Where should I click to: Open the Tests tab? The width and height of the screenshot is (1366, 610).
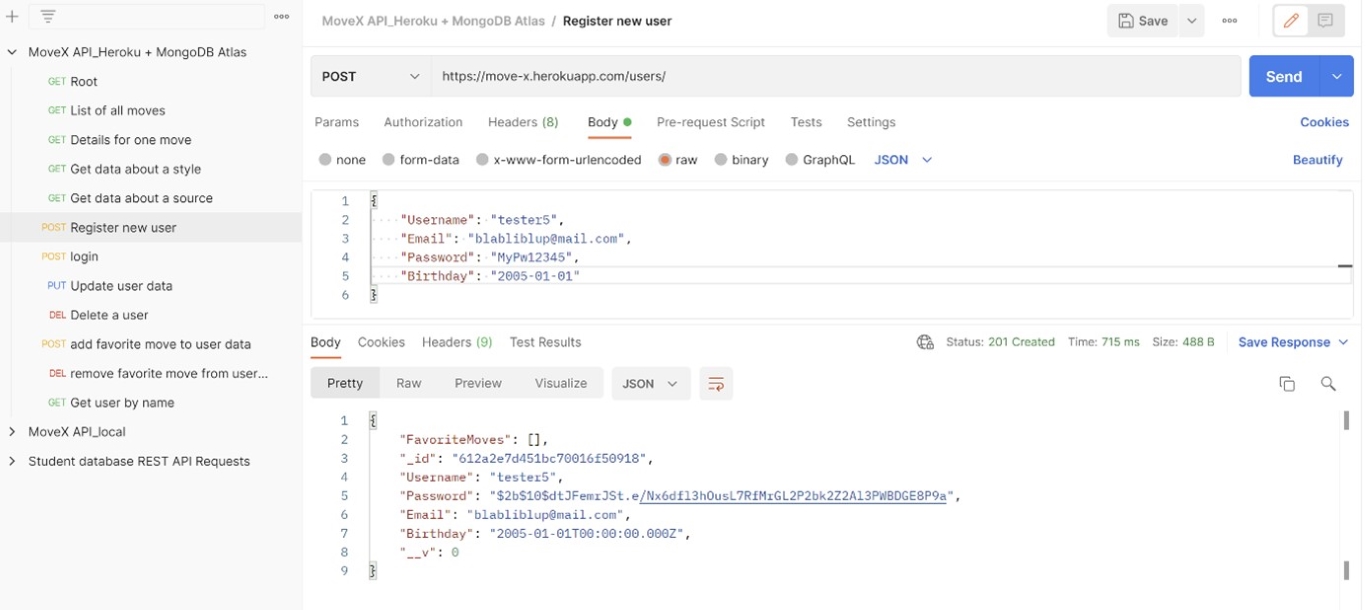(x=806, y=122)
